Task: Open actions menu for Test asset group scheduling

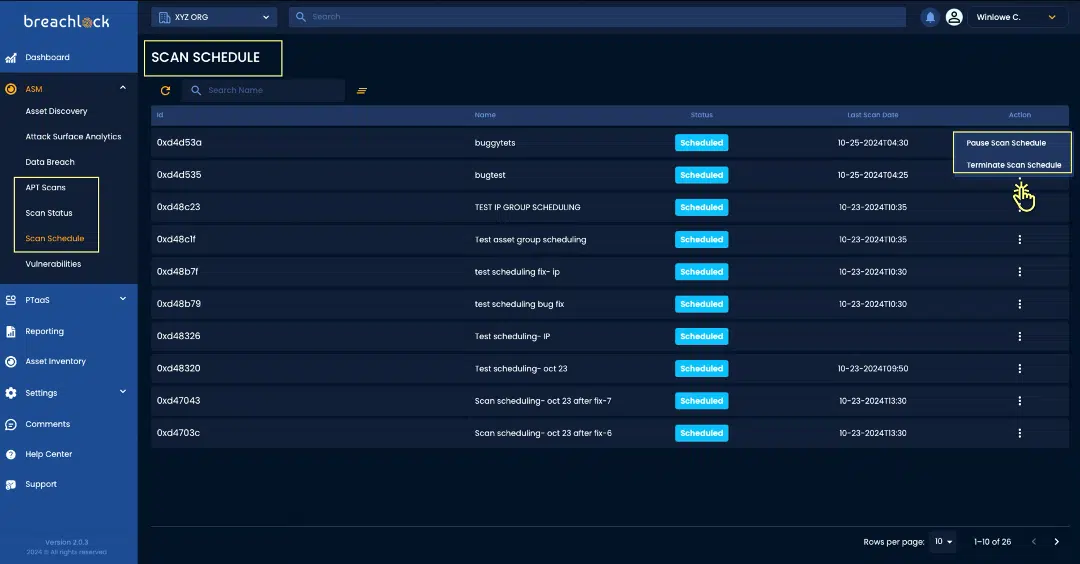Action: (x=1020, y=240)
